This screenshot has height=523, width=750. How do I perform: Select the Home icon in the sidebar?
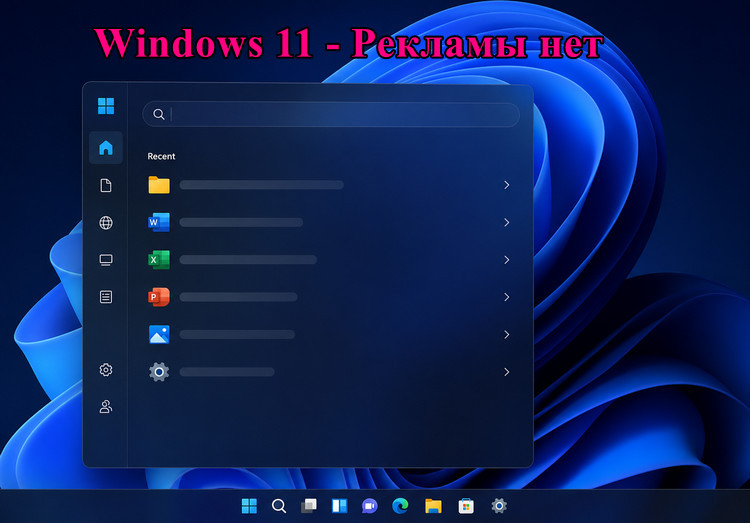point(106,147)
